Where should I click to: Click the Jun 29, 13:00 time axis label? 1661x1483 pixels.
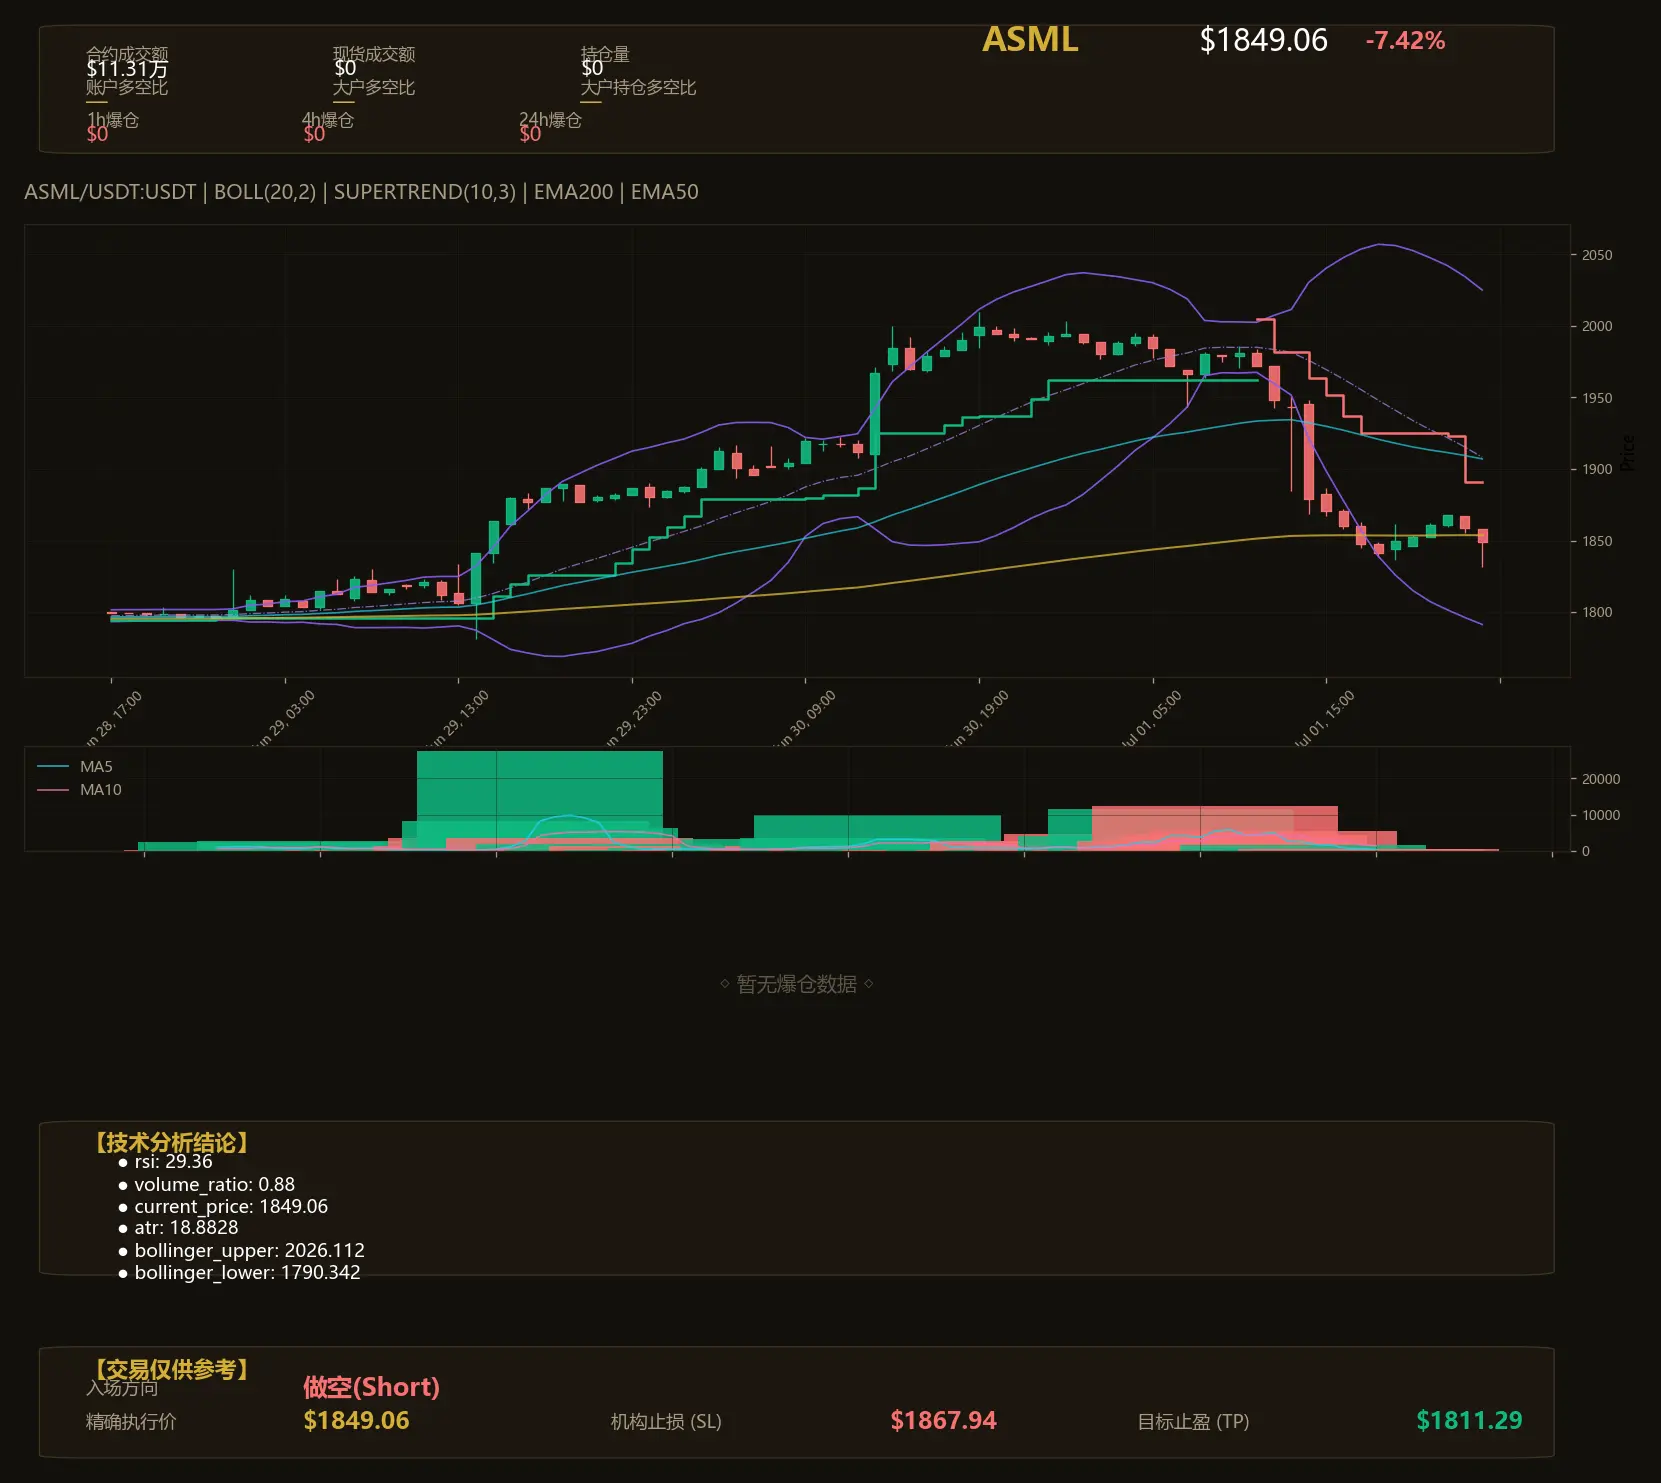coord(458,718)
